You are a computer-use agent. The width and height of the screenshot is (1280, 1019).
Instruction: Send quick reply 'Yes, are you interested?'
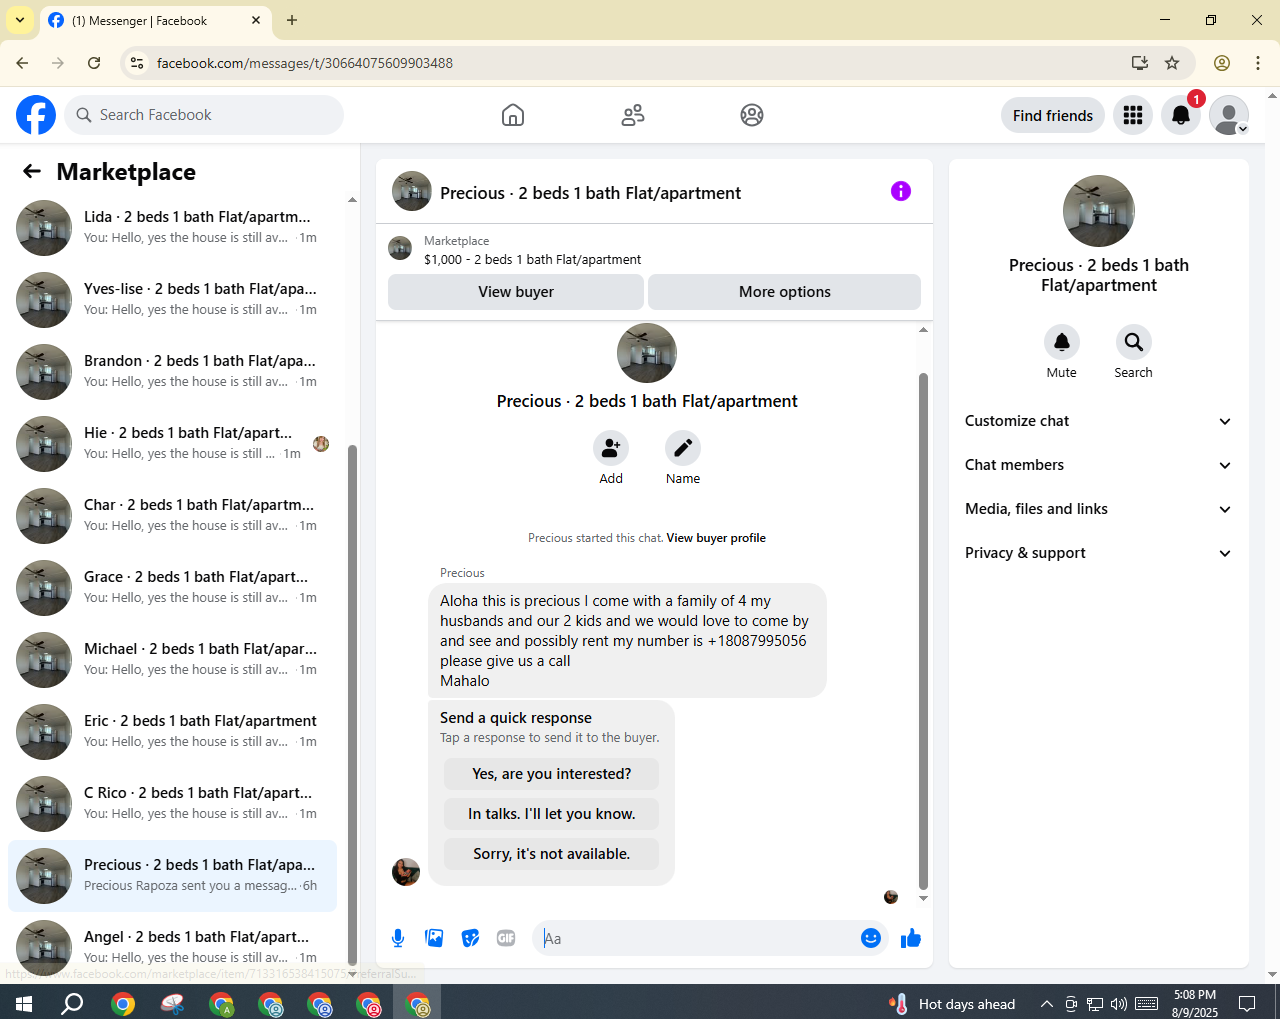[x=551, y=774]
